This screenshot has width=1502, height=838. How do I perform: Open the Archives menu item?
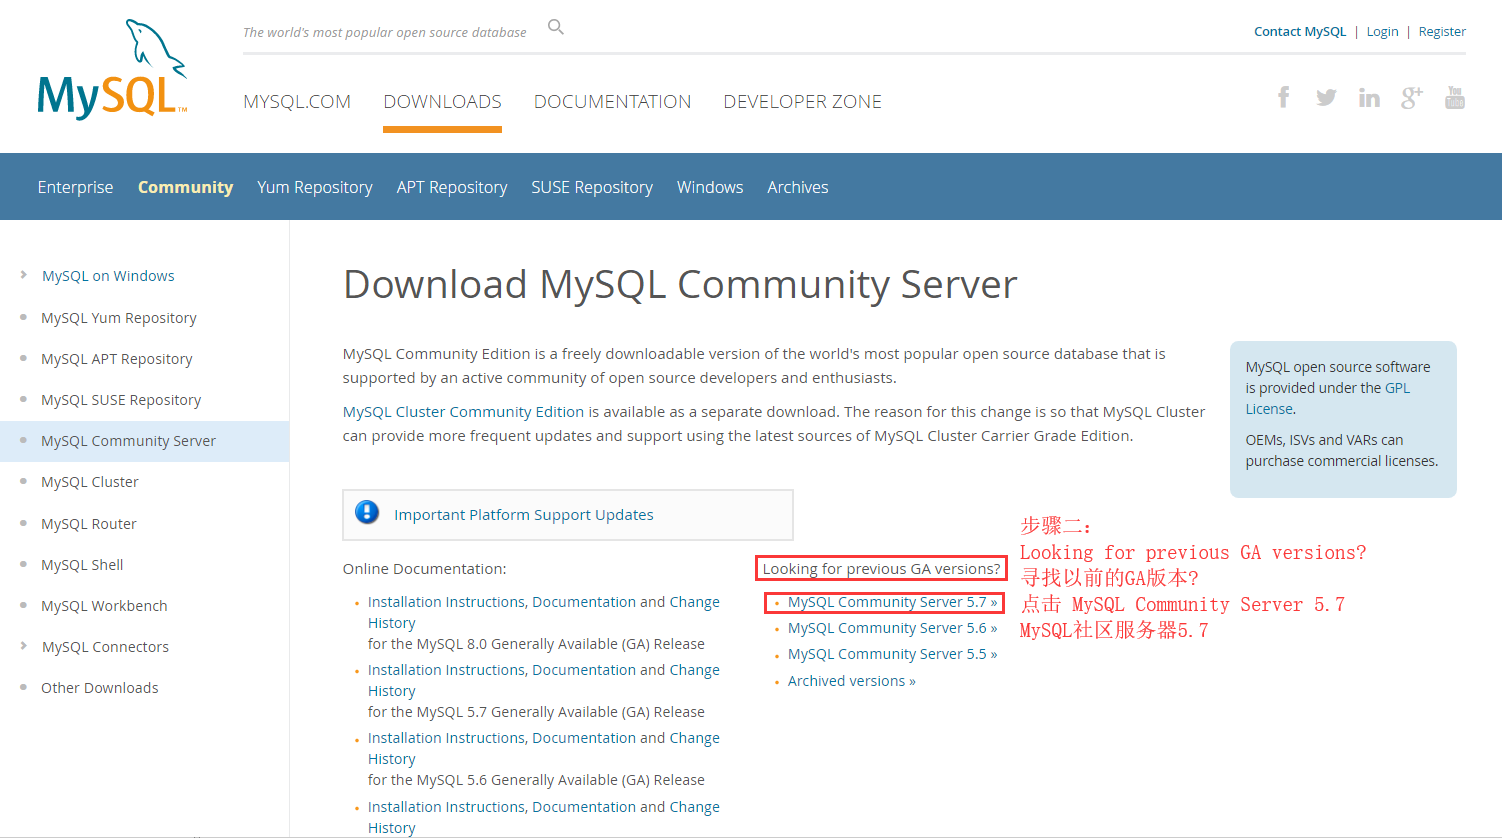point(797,187)
